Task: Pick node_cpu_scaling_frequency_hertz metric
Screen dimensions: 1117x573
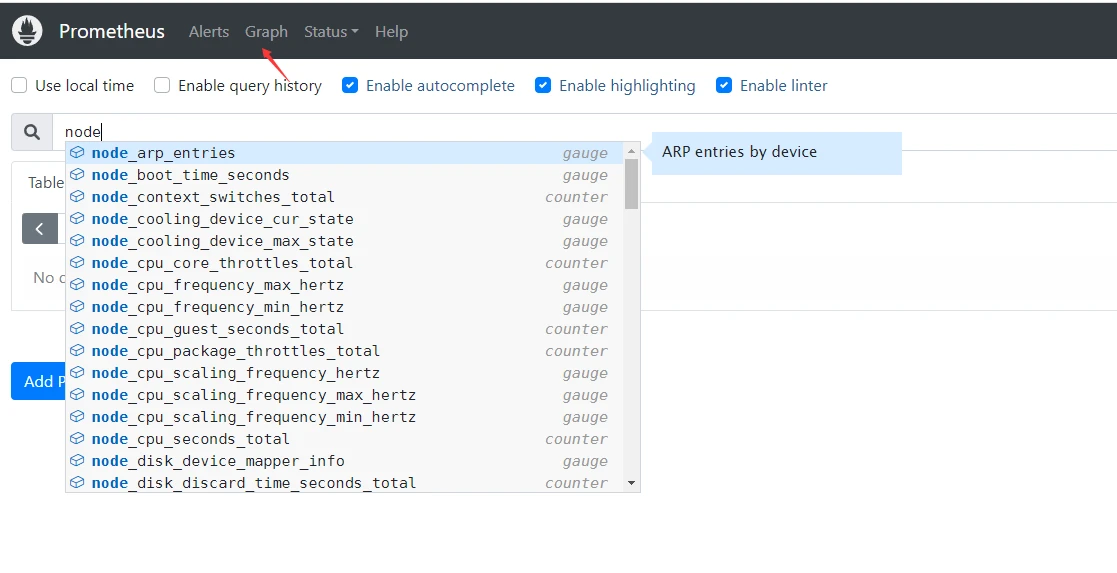Action: (345, 373)
